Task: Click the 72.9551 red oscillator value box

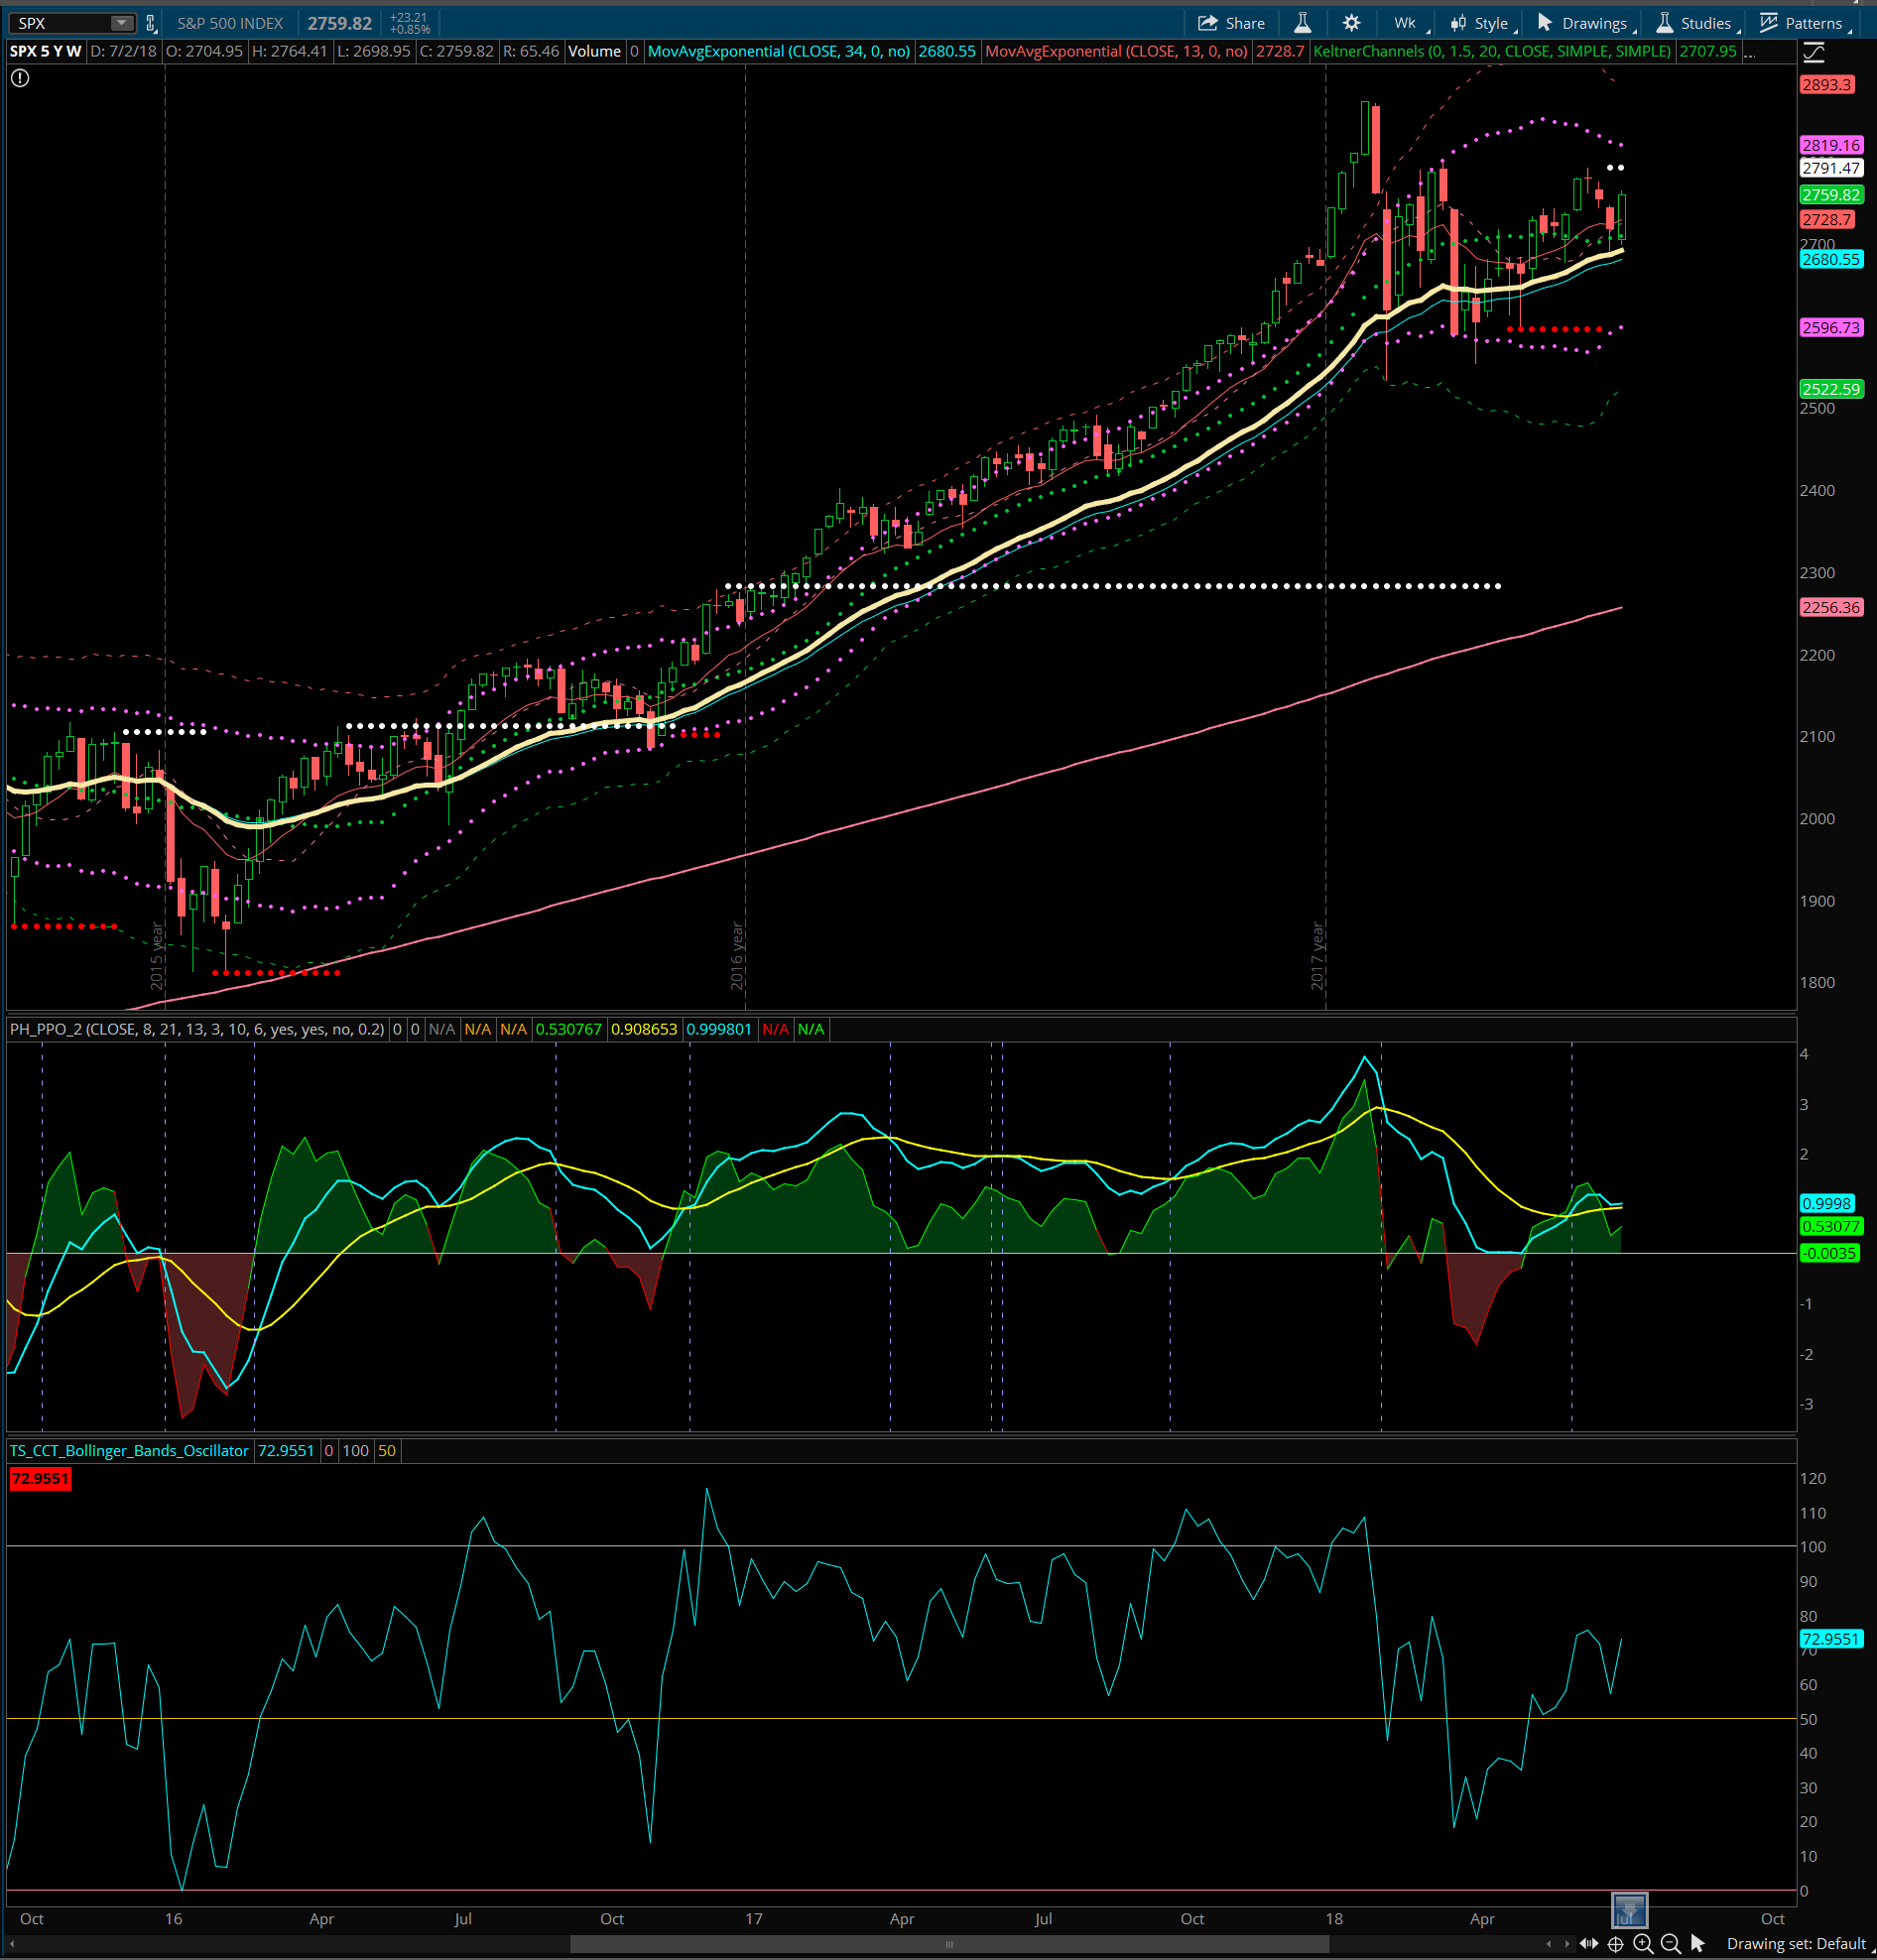Action: (x=40, y=1479)
